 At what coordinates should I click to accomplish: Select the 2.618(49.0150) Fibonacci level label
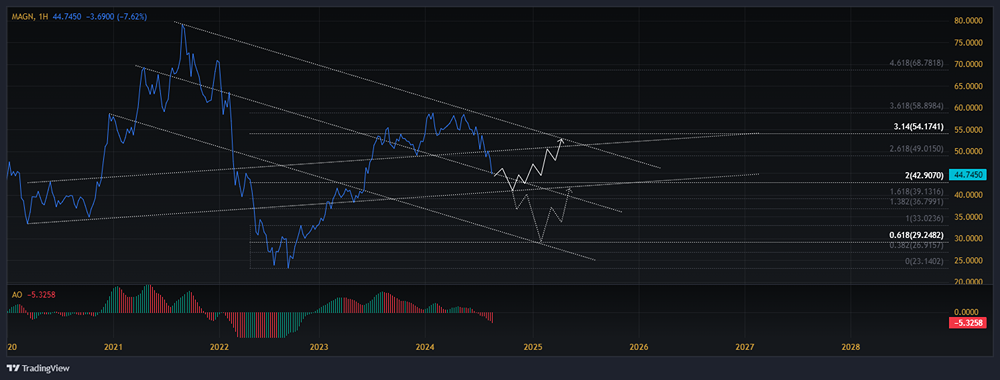(x=916, y=149)
